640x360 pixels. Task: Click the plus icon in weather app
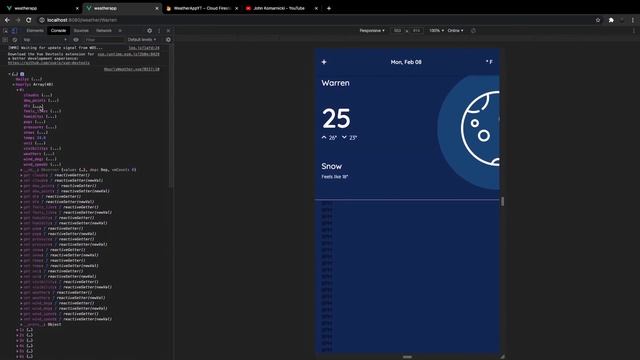(x=324, y=62)
